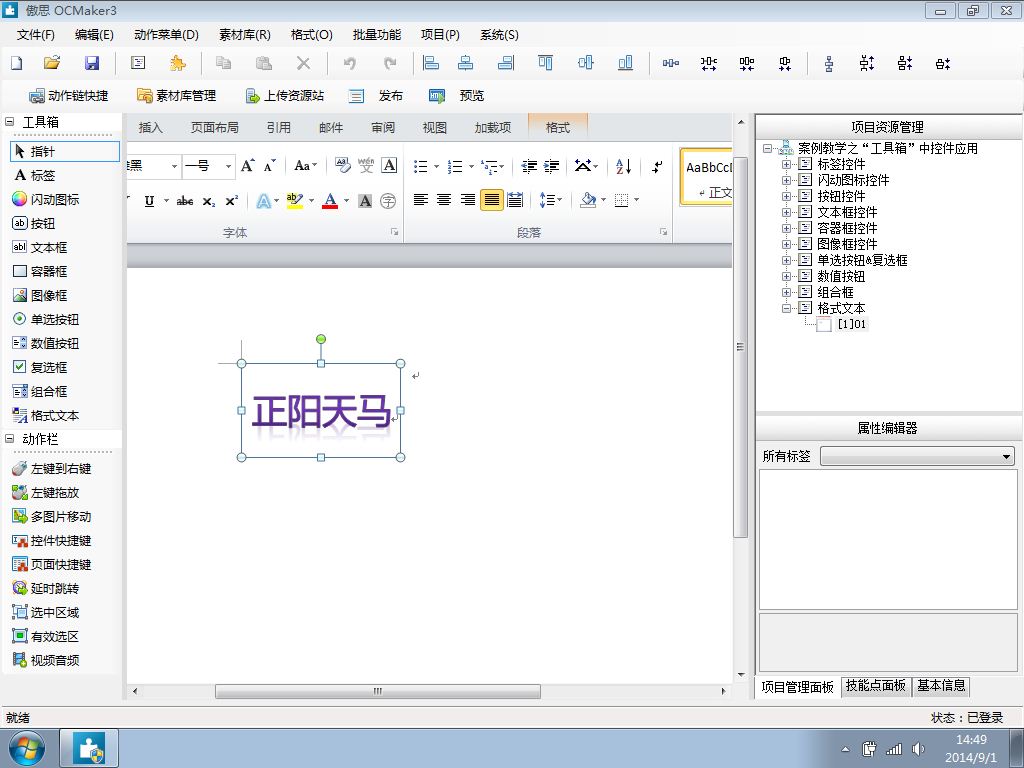Image resolution: width=1024 pixels, height=768 pixels.
Task: Select the 图像框 image box control
Action: tap(40, 296)
